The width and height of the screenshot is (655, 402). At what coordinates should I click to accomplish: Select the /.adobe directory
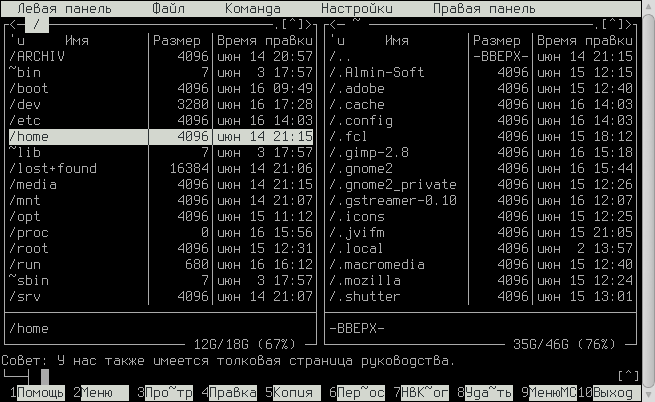pyautogui.click(x=481, y=89)
